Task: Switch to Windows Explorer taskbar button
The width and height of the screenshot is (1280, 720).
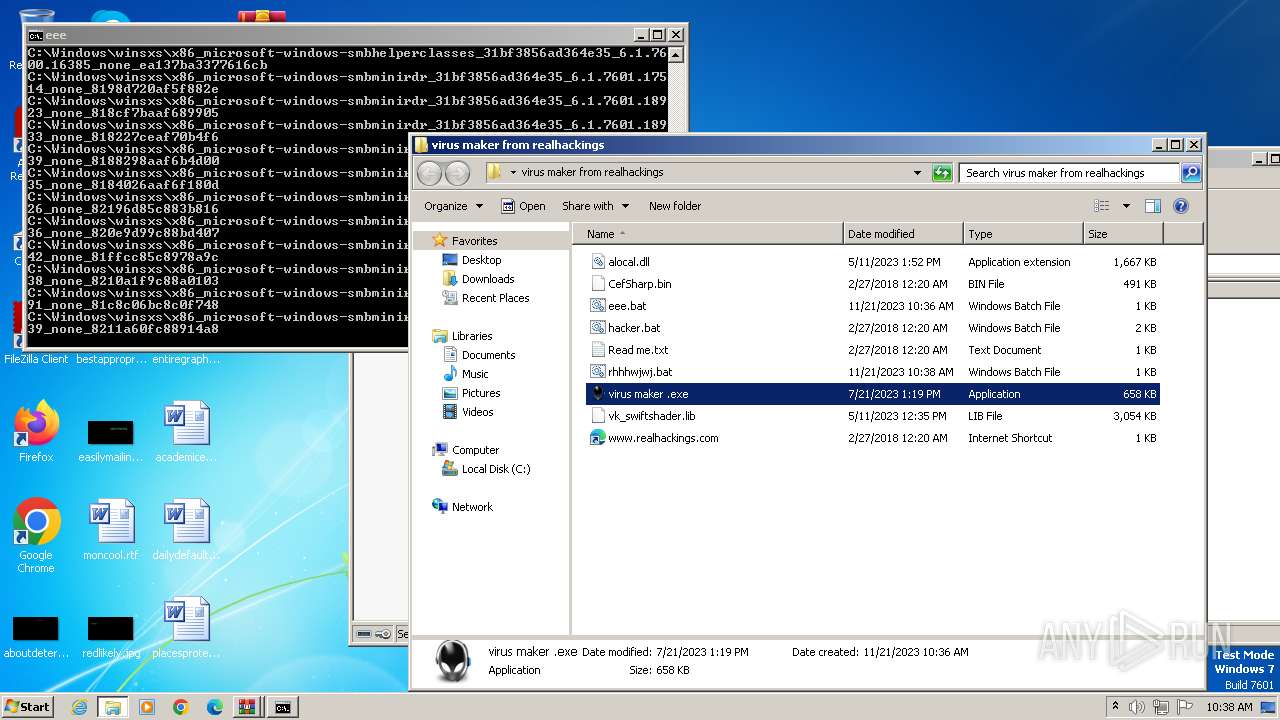Action: pos(113,707)
